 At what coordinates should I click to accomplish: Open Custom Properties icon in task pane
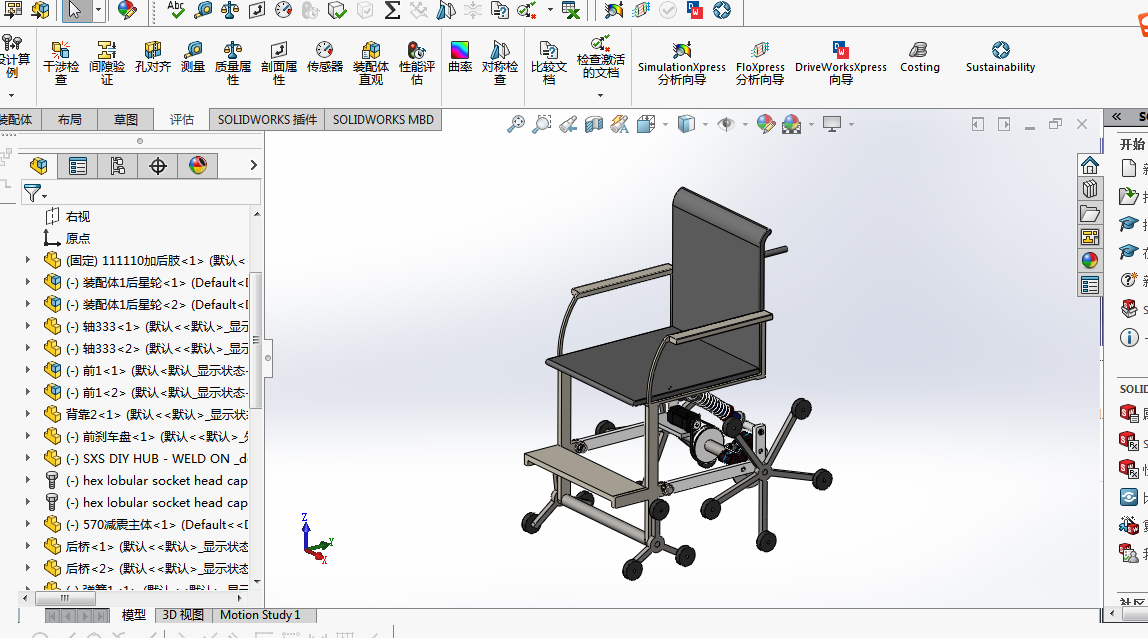click(x=1089, y=285)
